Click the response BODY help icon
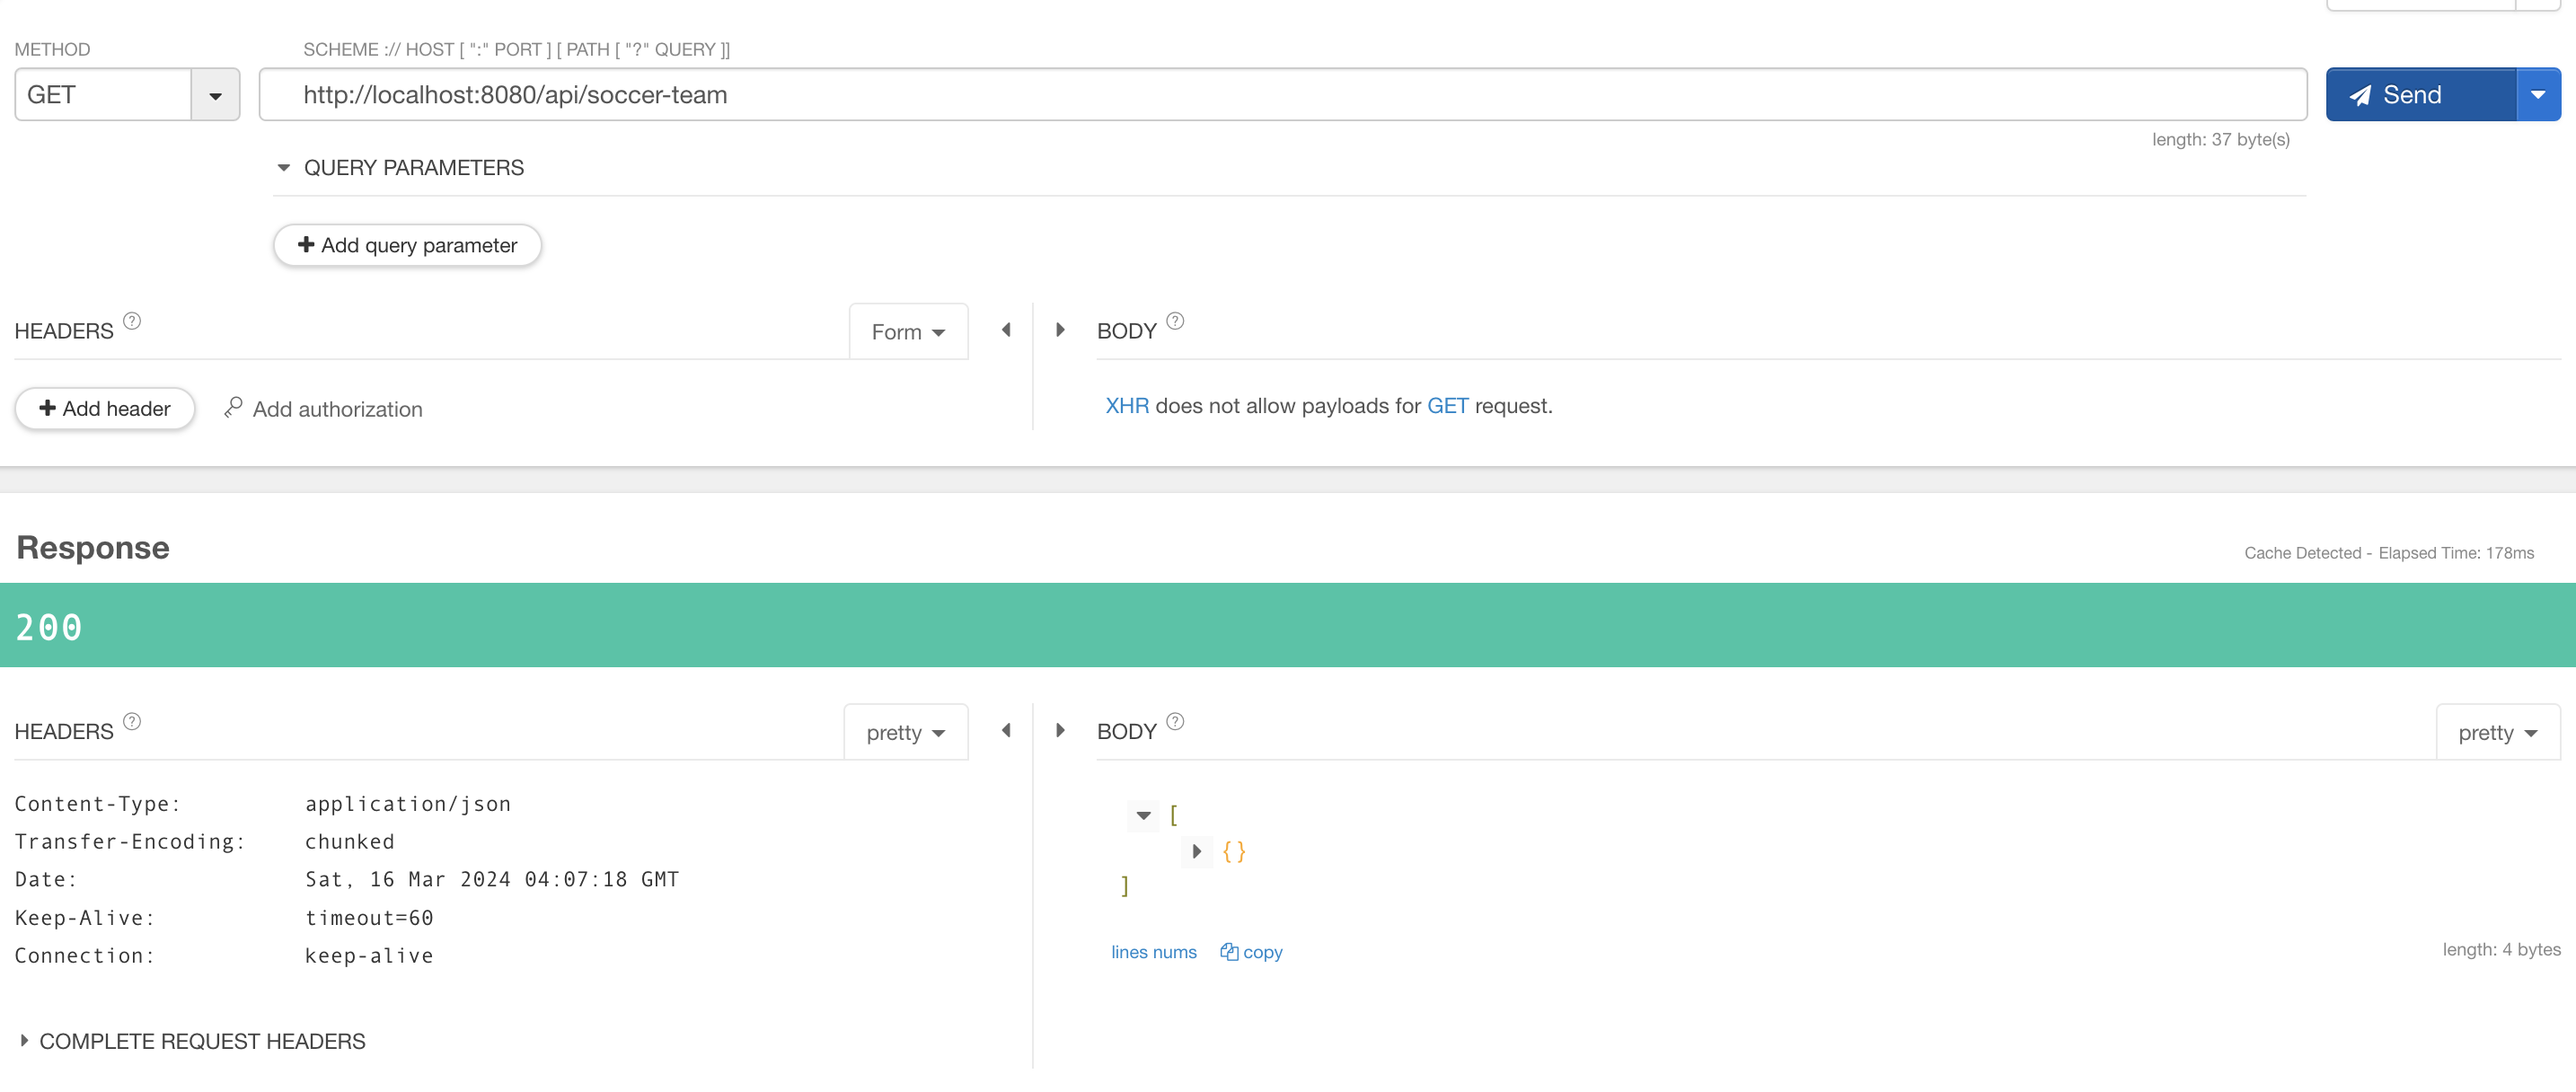 1175,721
